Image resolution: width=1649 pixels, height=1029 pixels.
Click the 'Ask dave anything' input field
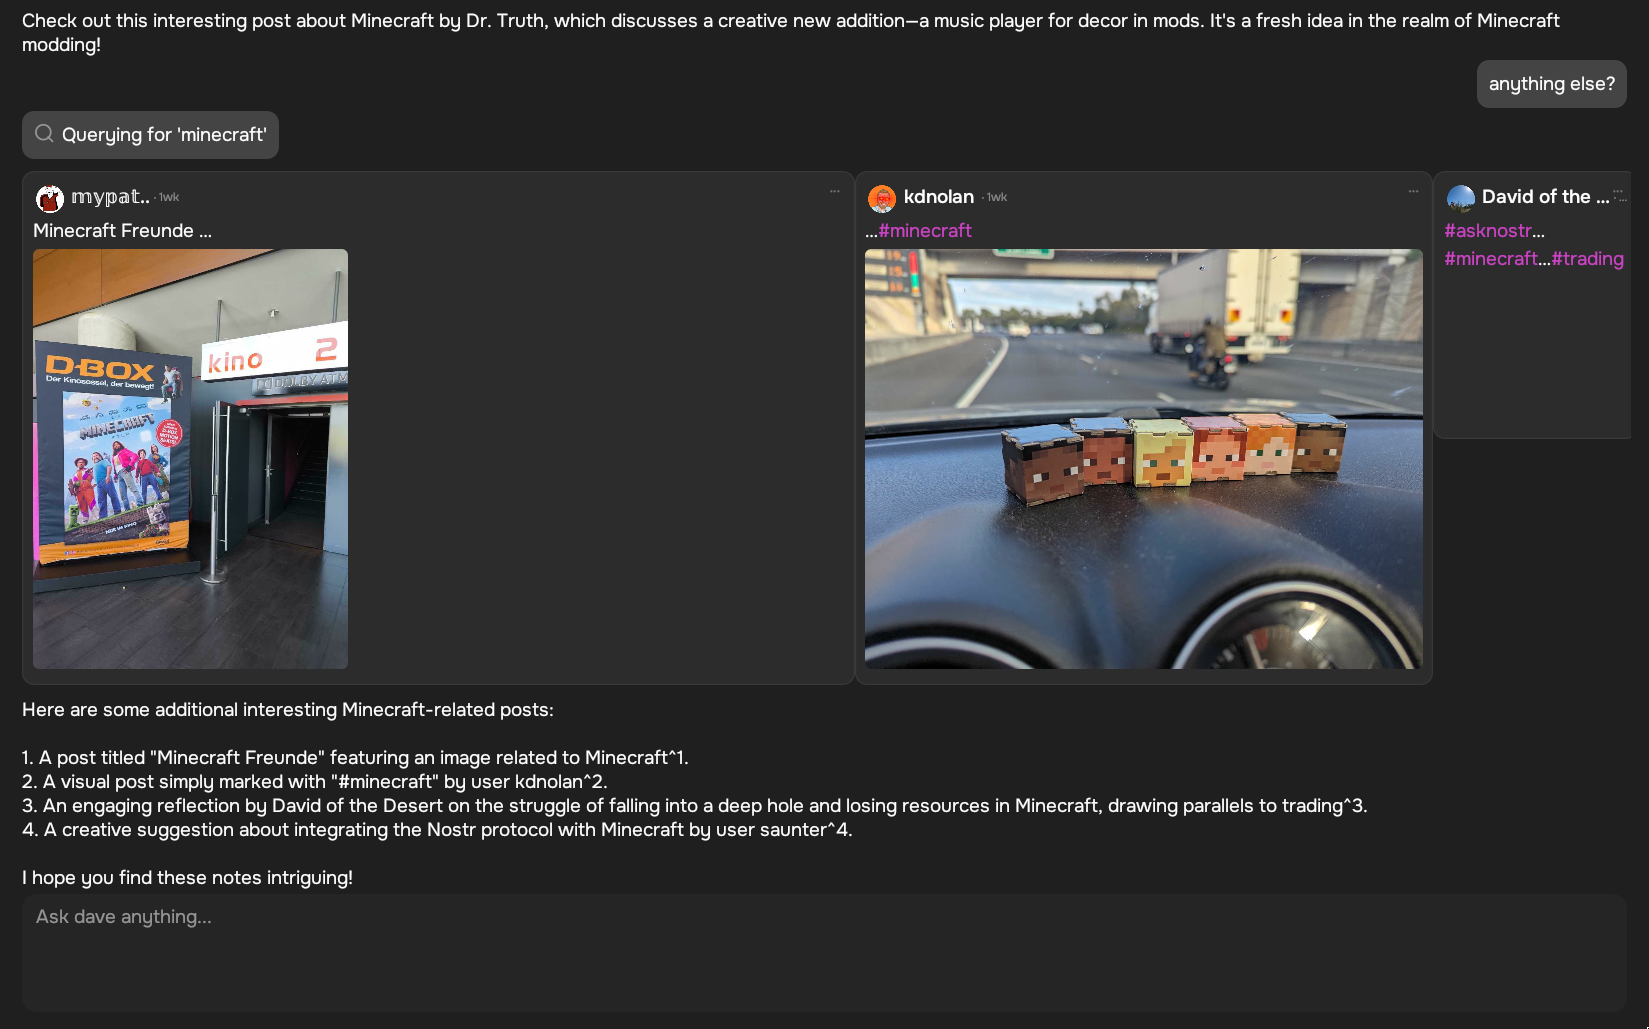[824, 952]
